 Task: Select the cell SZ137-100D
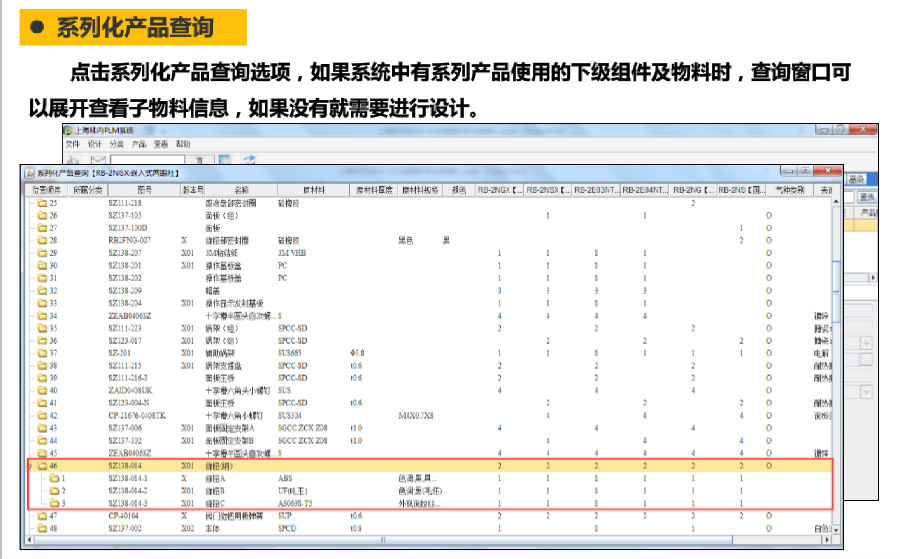coord(128,228)
